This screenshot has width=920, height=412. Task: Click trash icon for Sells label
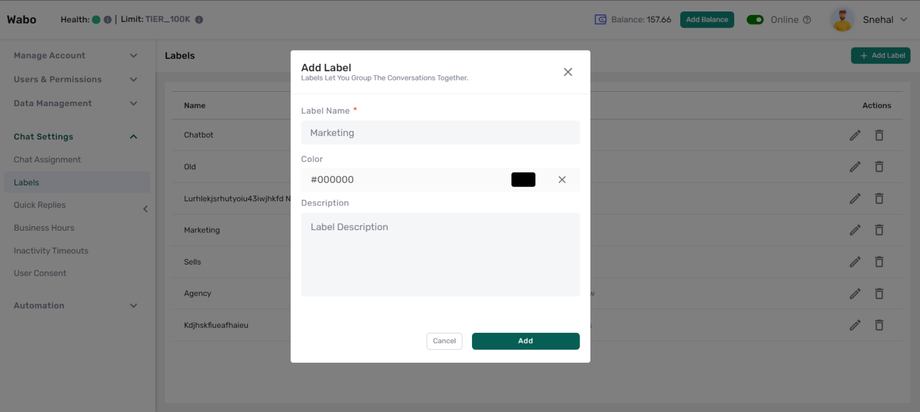[879, 262]
